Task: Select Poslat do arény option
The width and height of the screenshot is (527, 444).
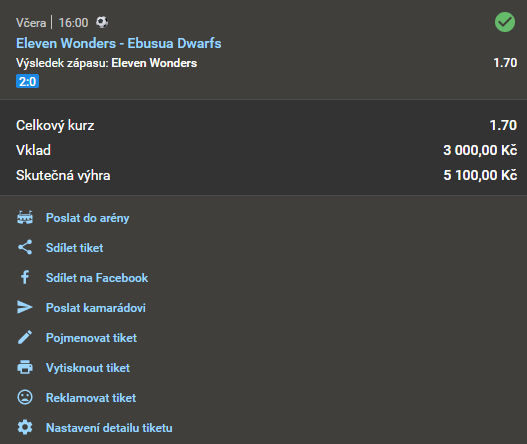Action: [x=87, y=218]
